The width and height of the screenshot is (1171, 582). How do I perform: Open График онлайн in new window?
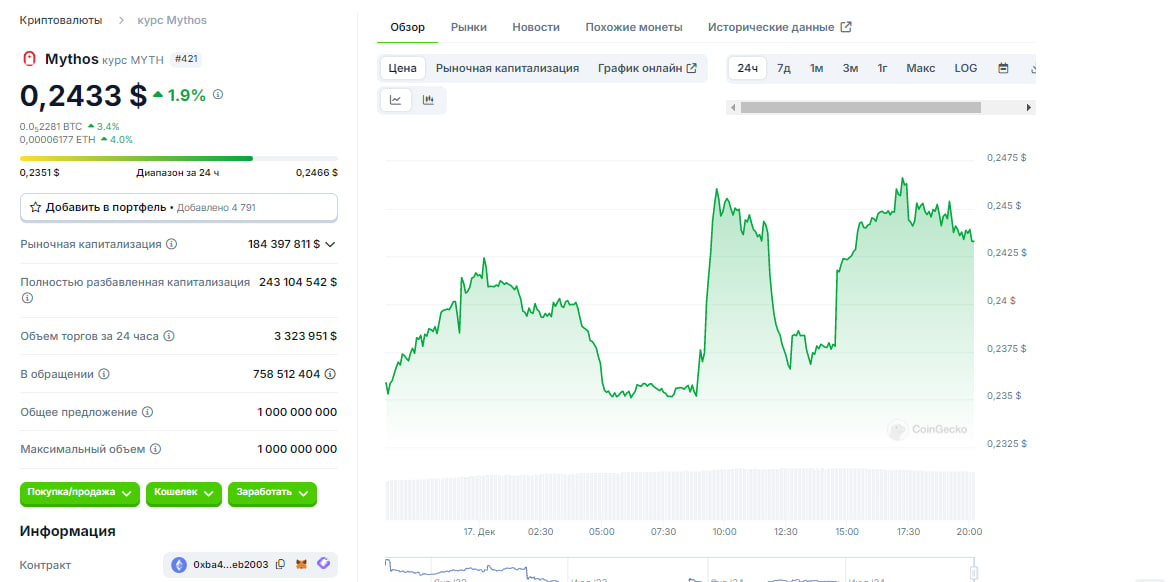pos(647,68)
